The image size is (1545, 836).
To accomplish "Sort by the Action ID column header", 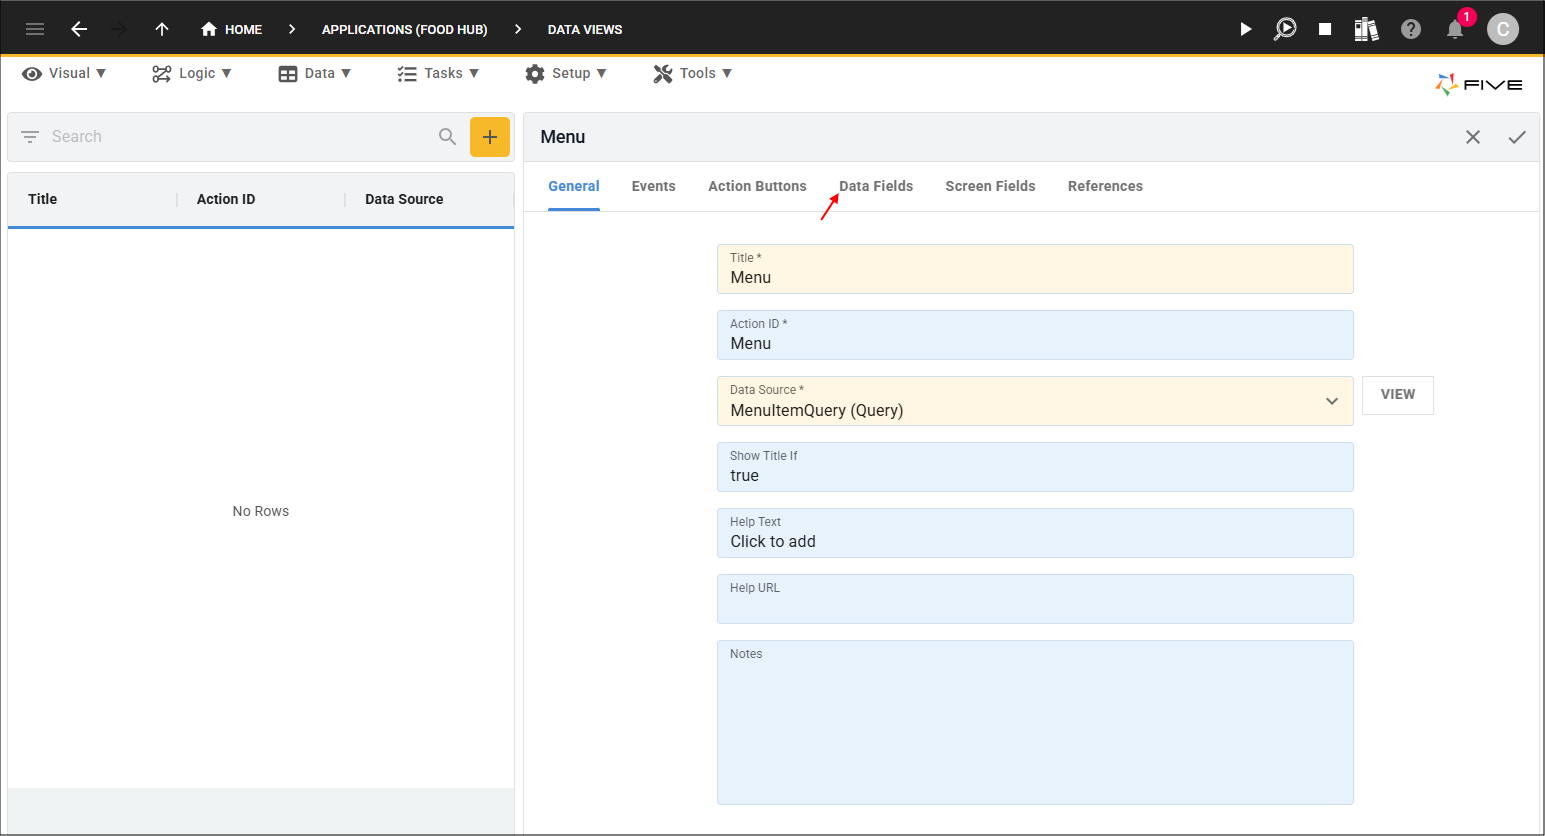I will pos(226,199).
